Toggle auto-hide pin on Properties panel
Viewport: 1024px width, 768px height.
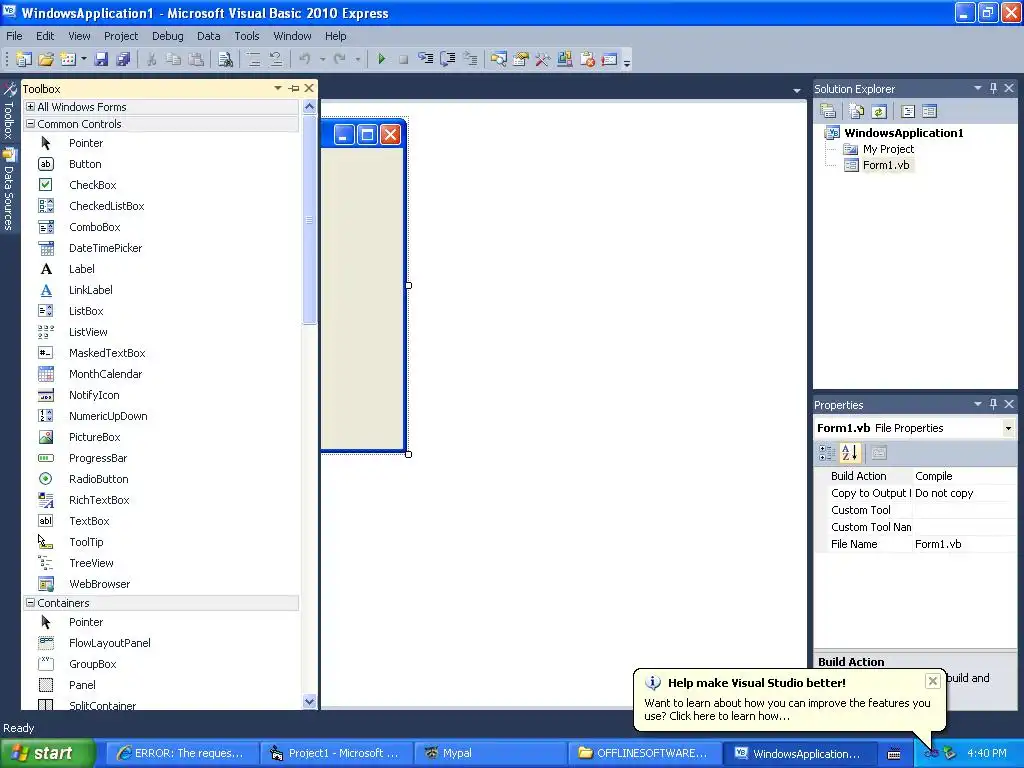pos(993,404)
